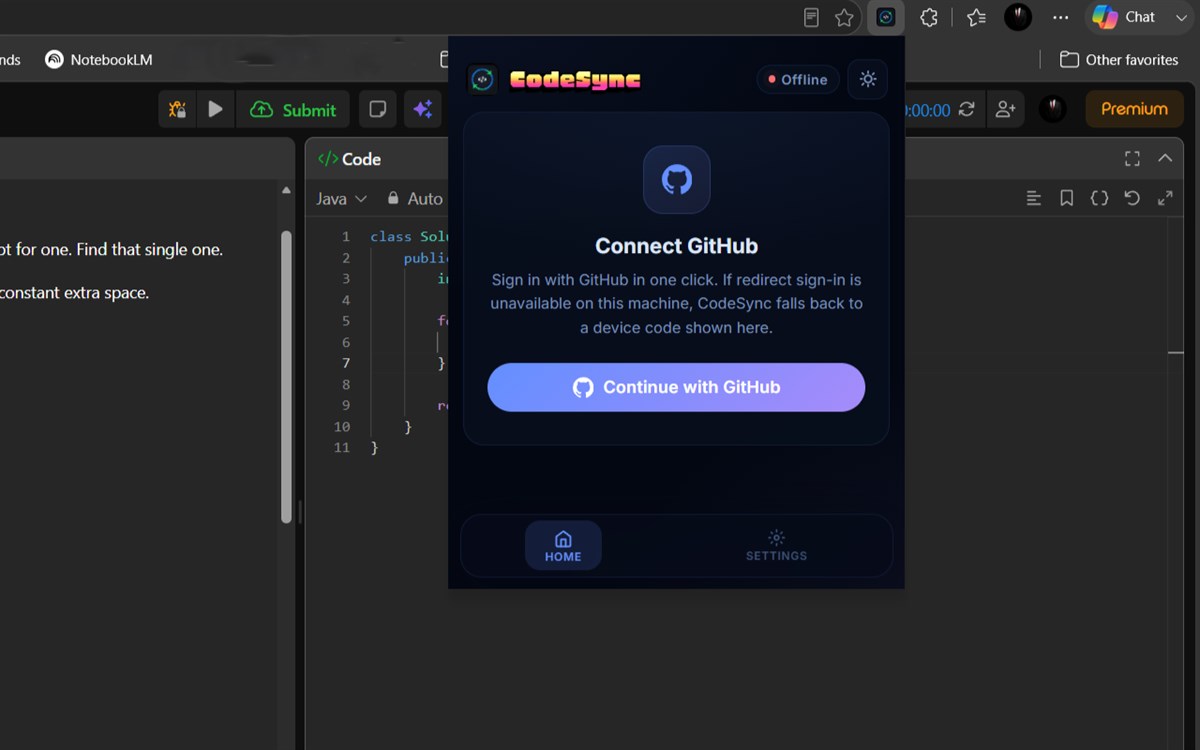1200x750 pixels.
Task: Toggle the CodeSync light theme sun icon
Action: click(x=867, y=79)
